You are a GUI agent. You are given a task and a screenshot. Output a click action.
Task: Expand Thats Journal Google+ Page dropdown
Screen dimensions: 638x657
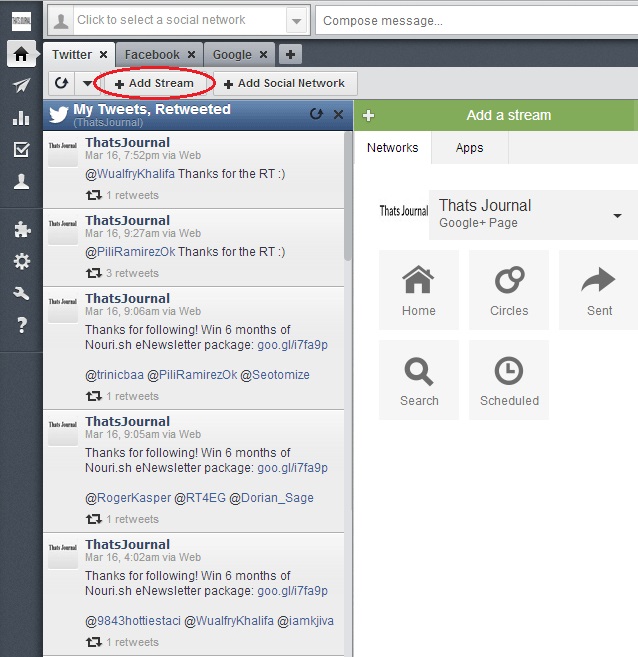(x=617, y=216)
